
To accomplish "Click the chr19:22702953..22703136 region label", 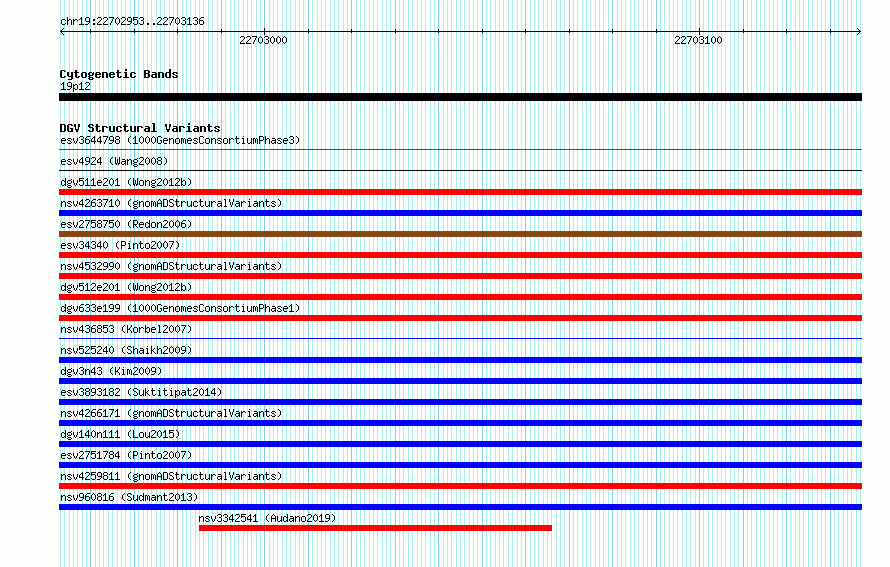I will point(132,21).
